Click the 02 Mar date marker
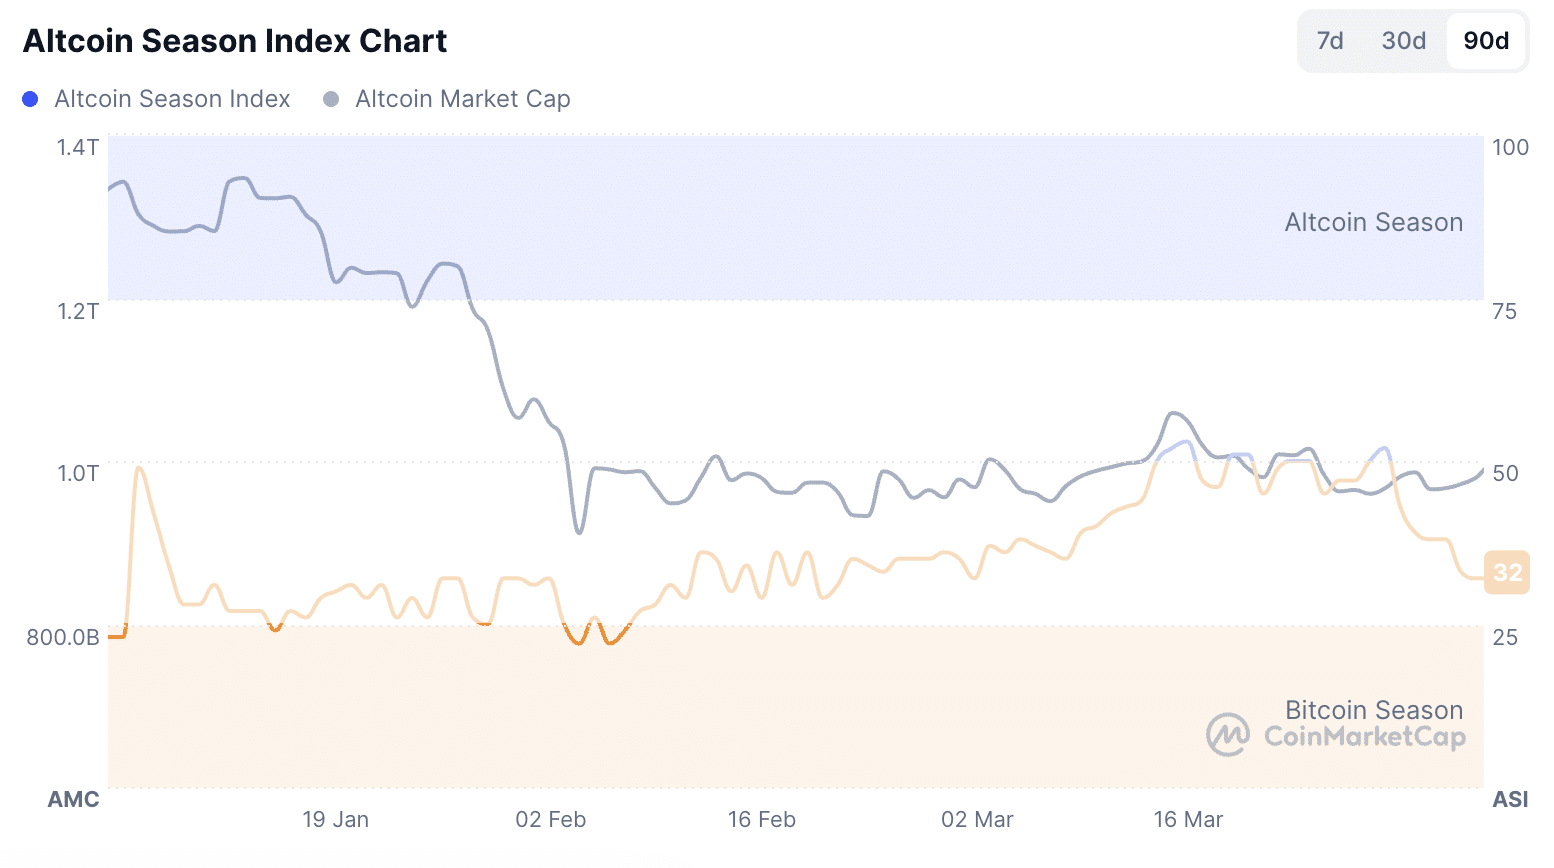Image resolution: width=1554 pixels, height=868 pixels. (x=977, y=820)
